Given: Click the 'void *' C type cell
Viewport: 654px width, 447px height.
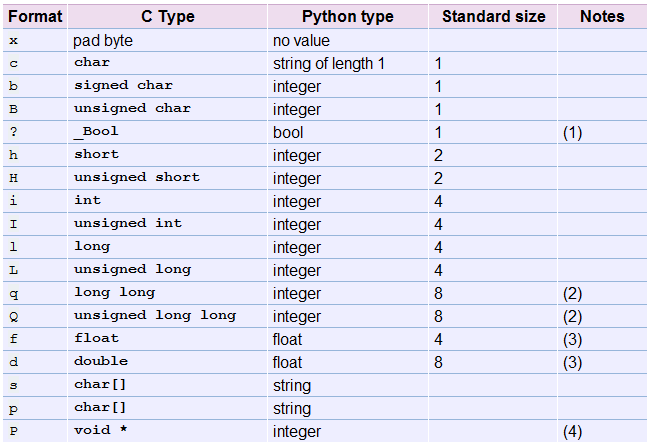Looking at the screenshot, I should pos(98,431).
